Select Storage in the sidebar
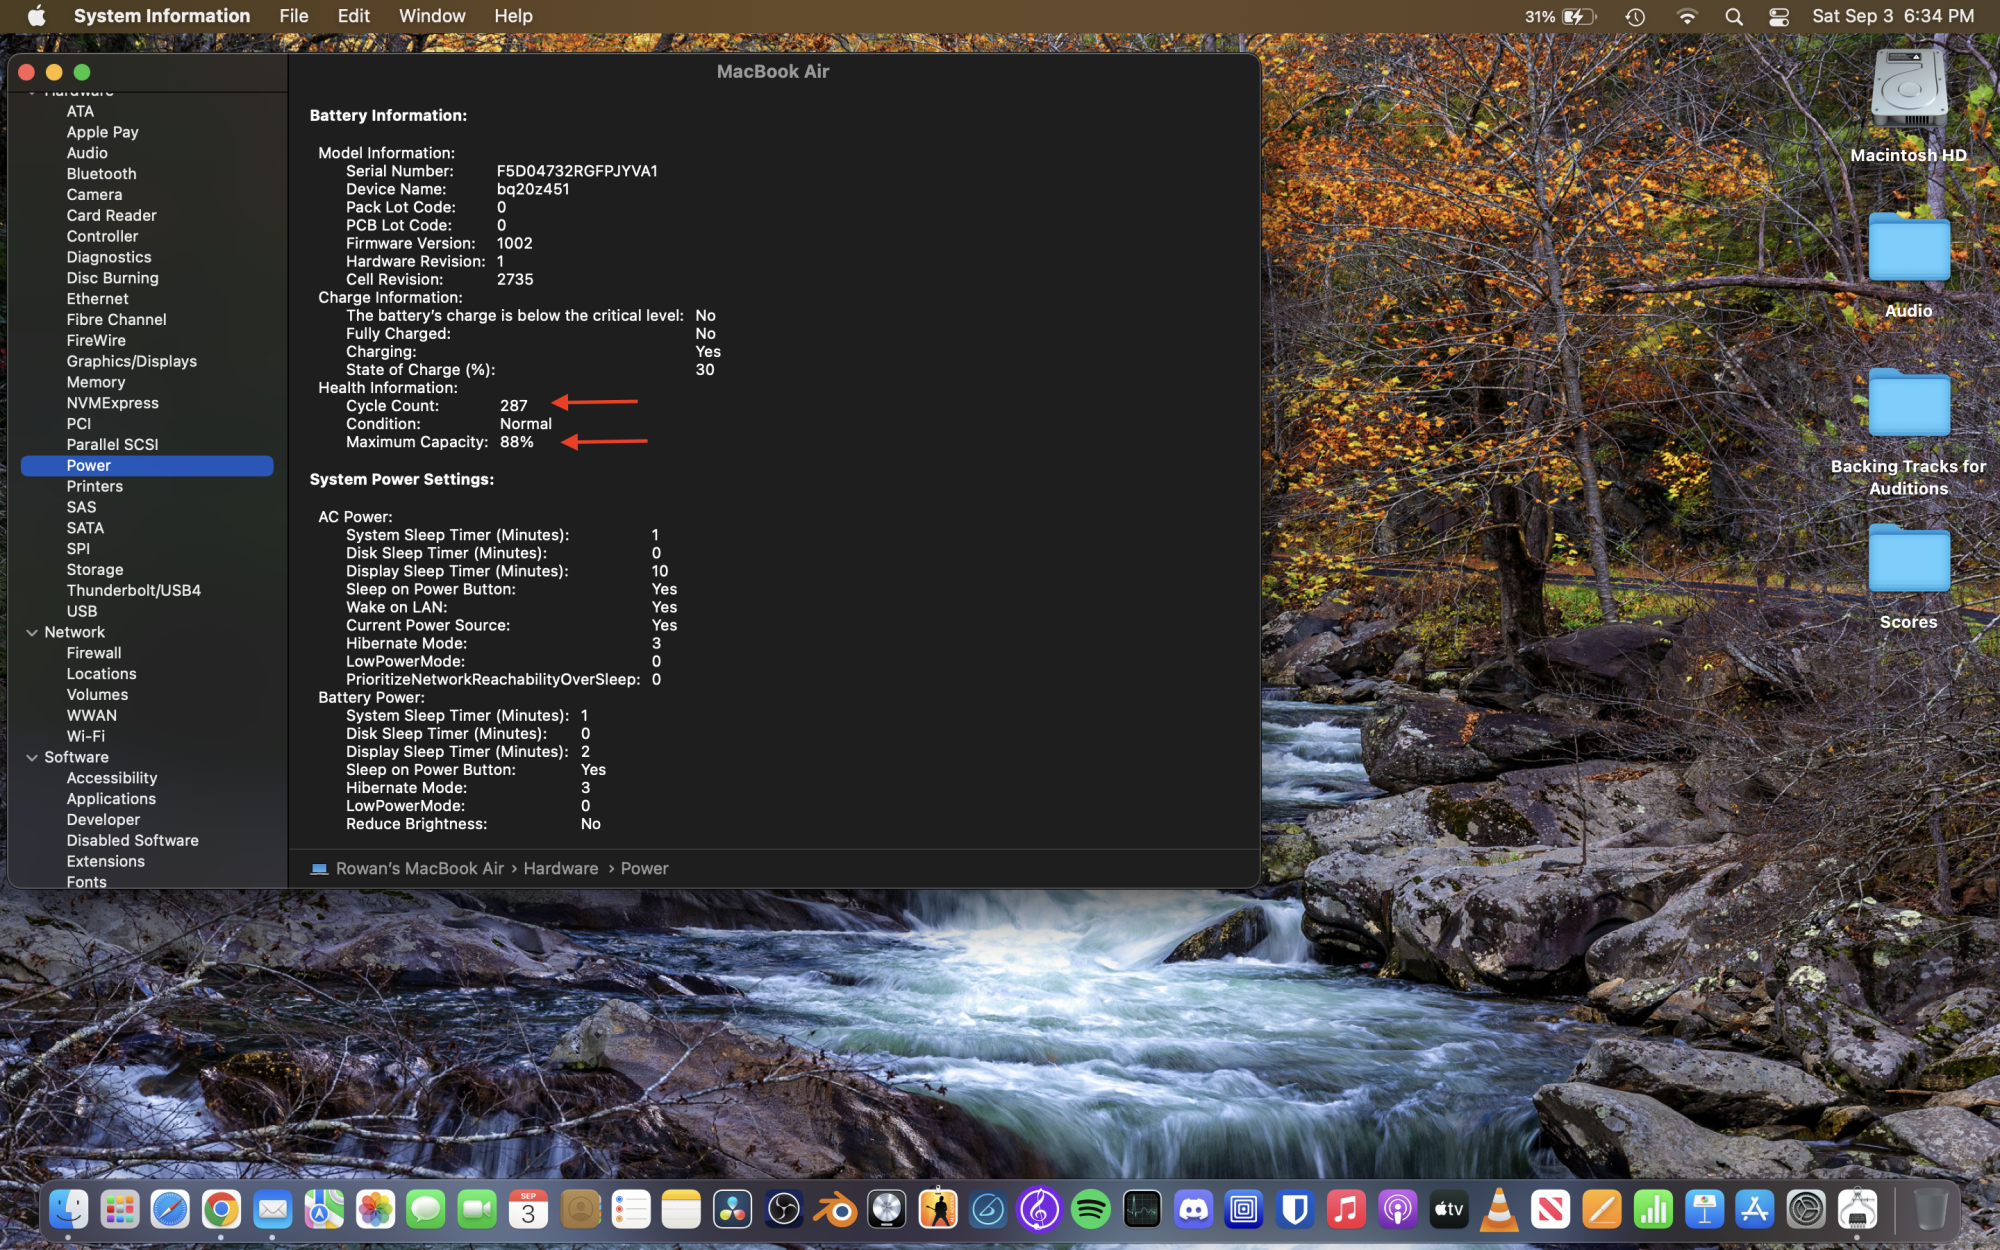 pyautogui.click(x=95, y=569)
